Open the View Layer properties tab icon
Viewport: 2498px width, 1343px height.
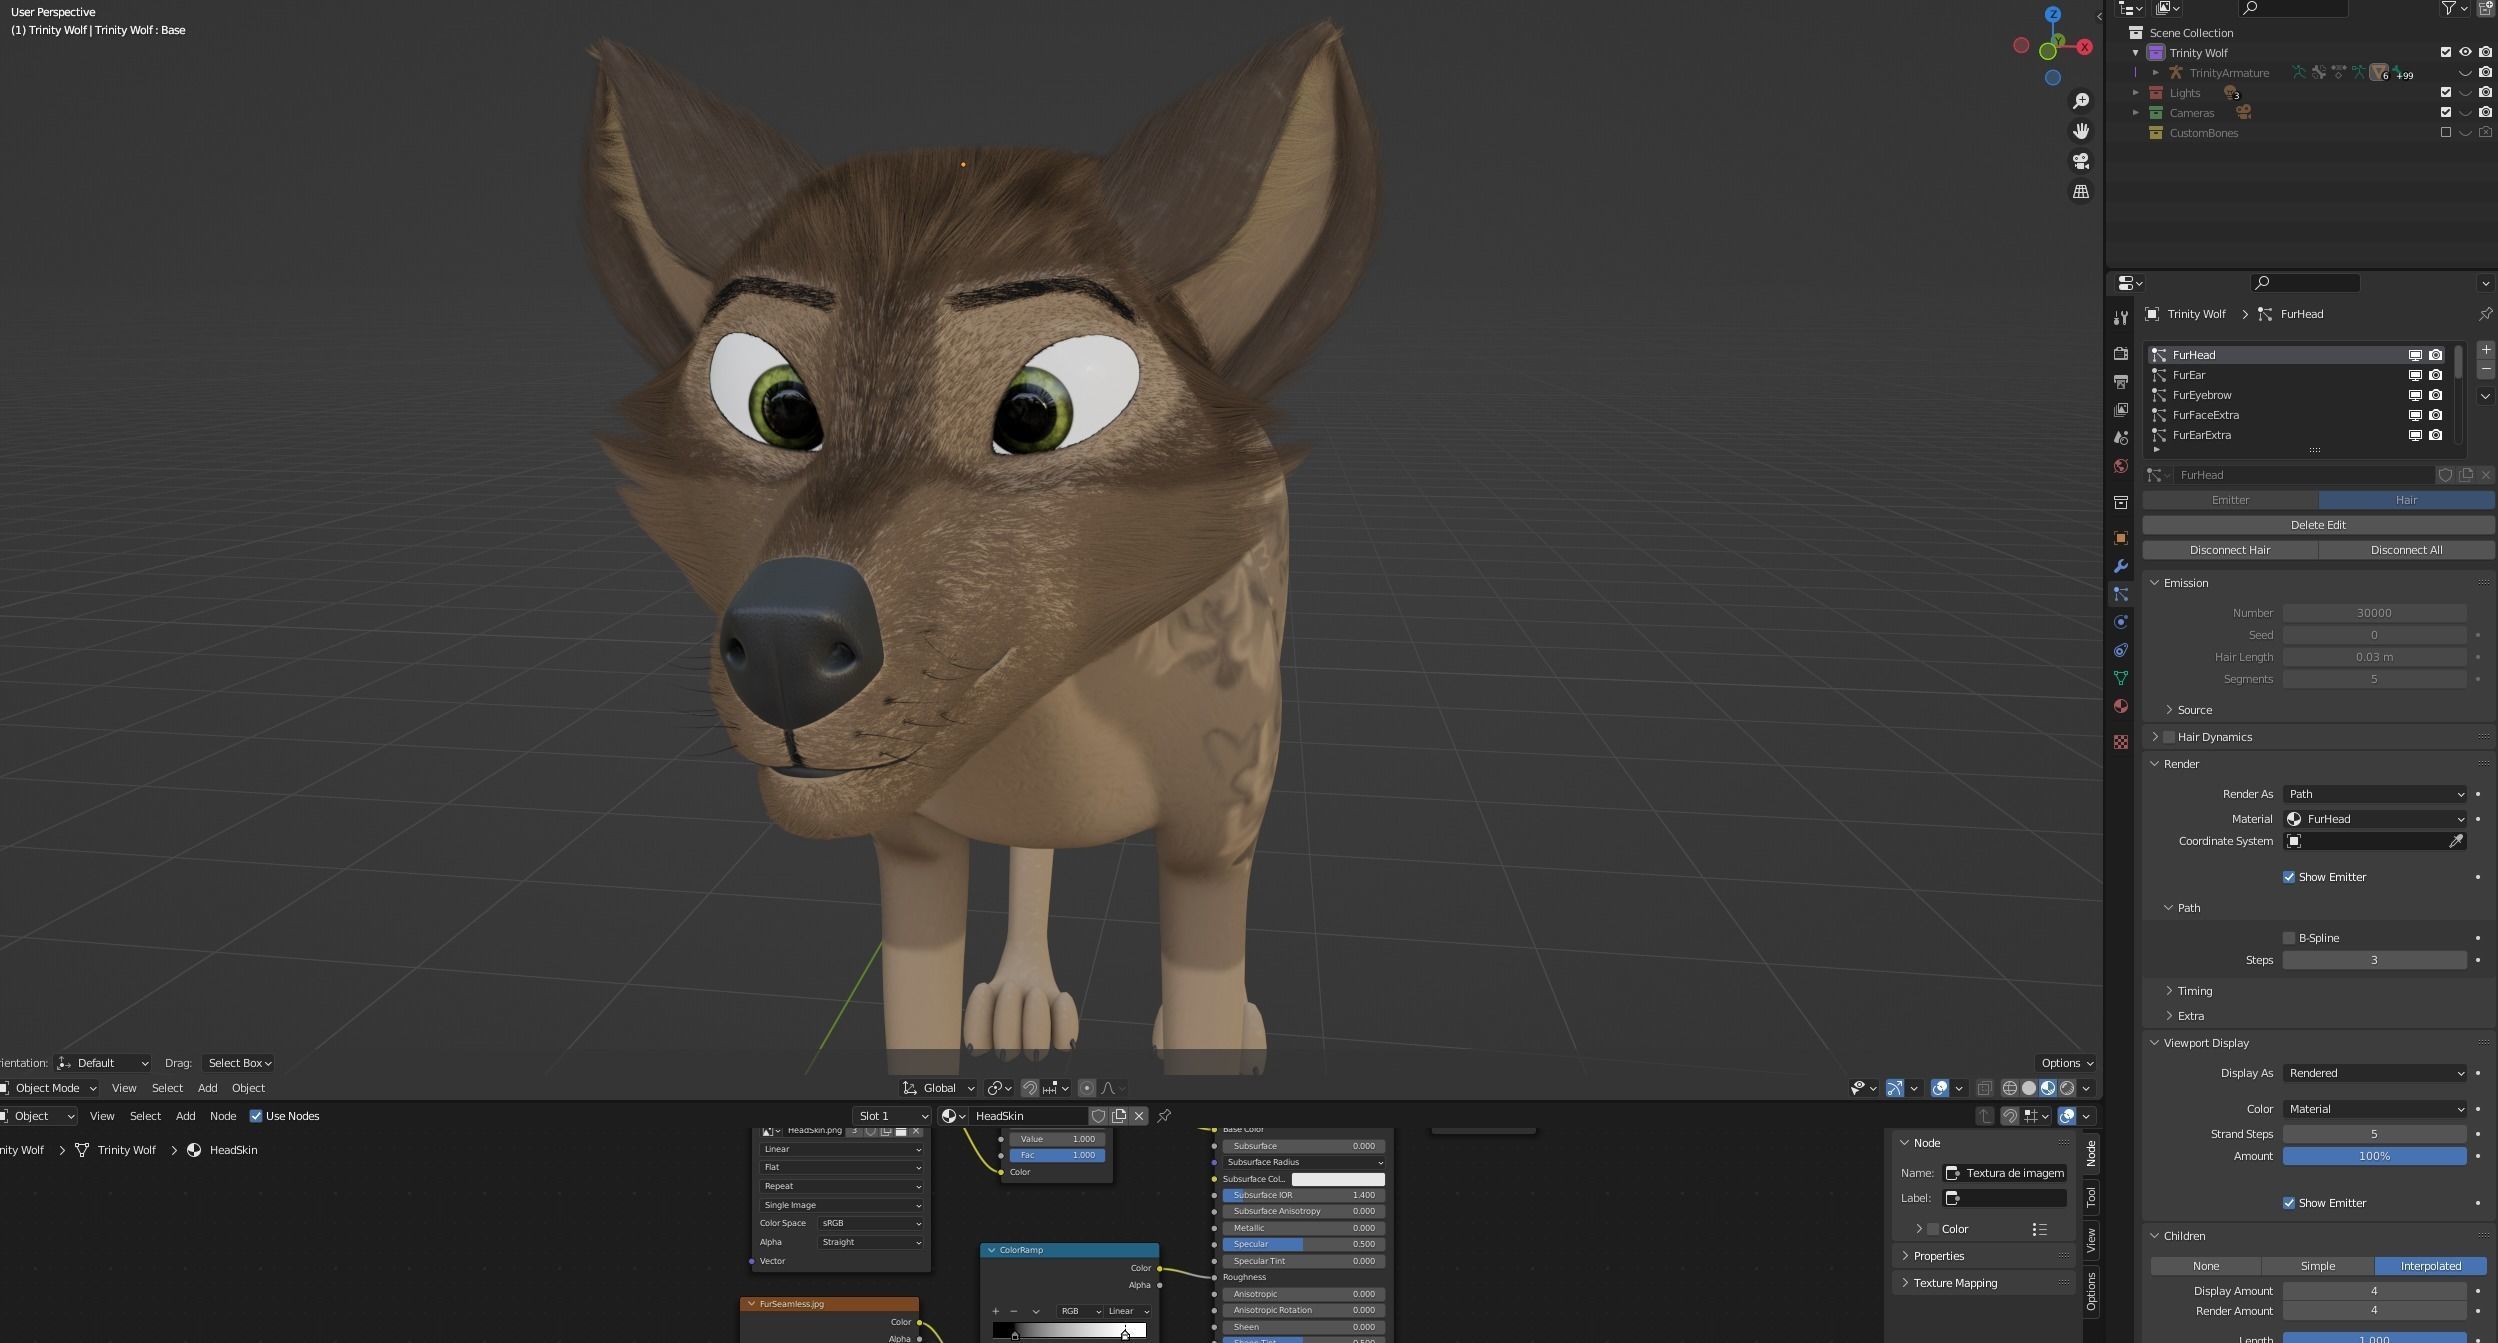2120,410
